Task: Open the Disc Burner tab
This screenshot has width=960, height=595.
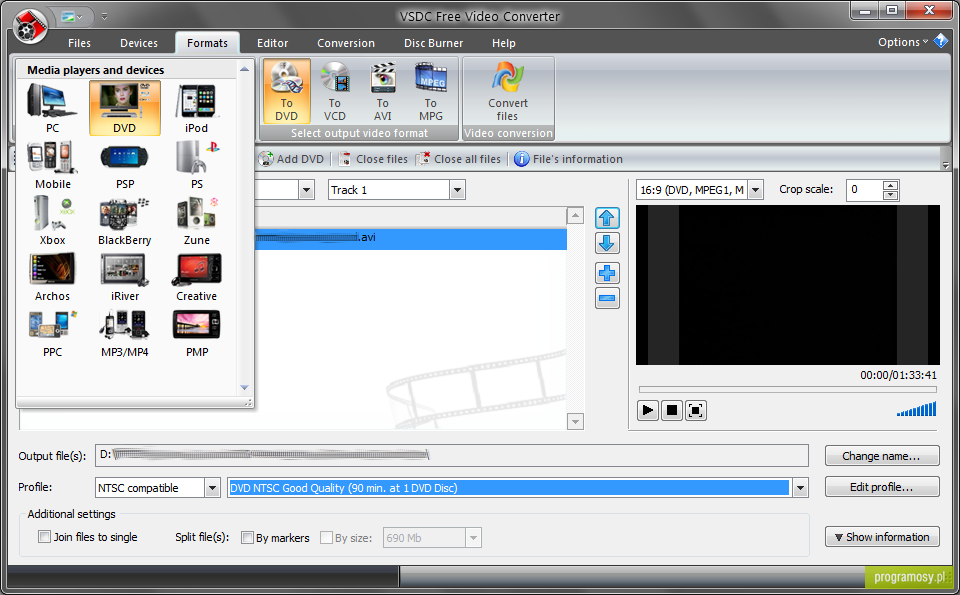Action: [433, 43]
